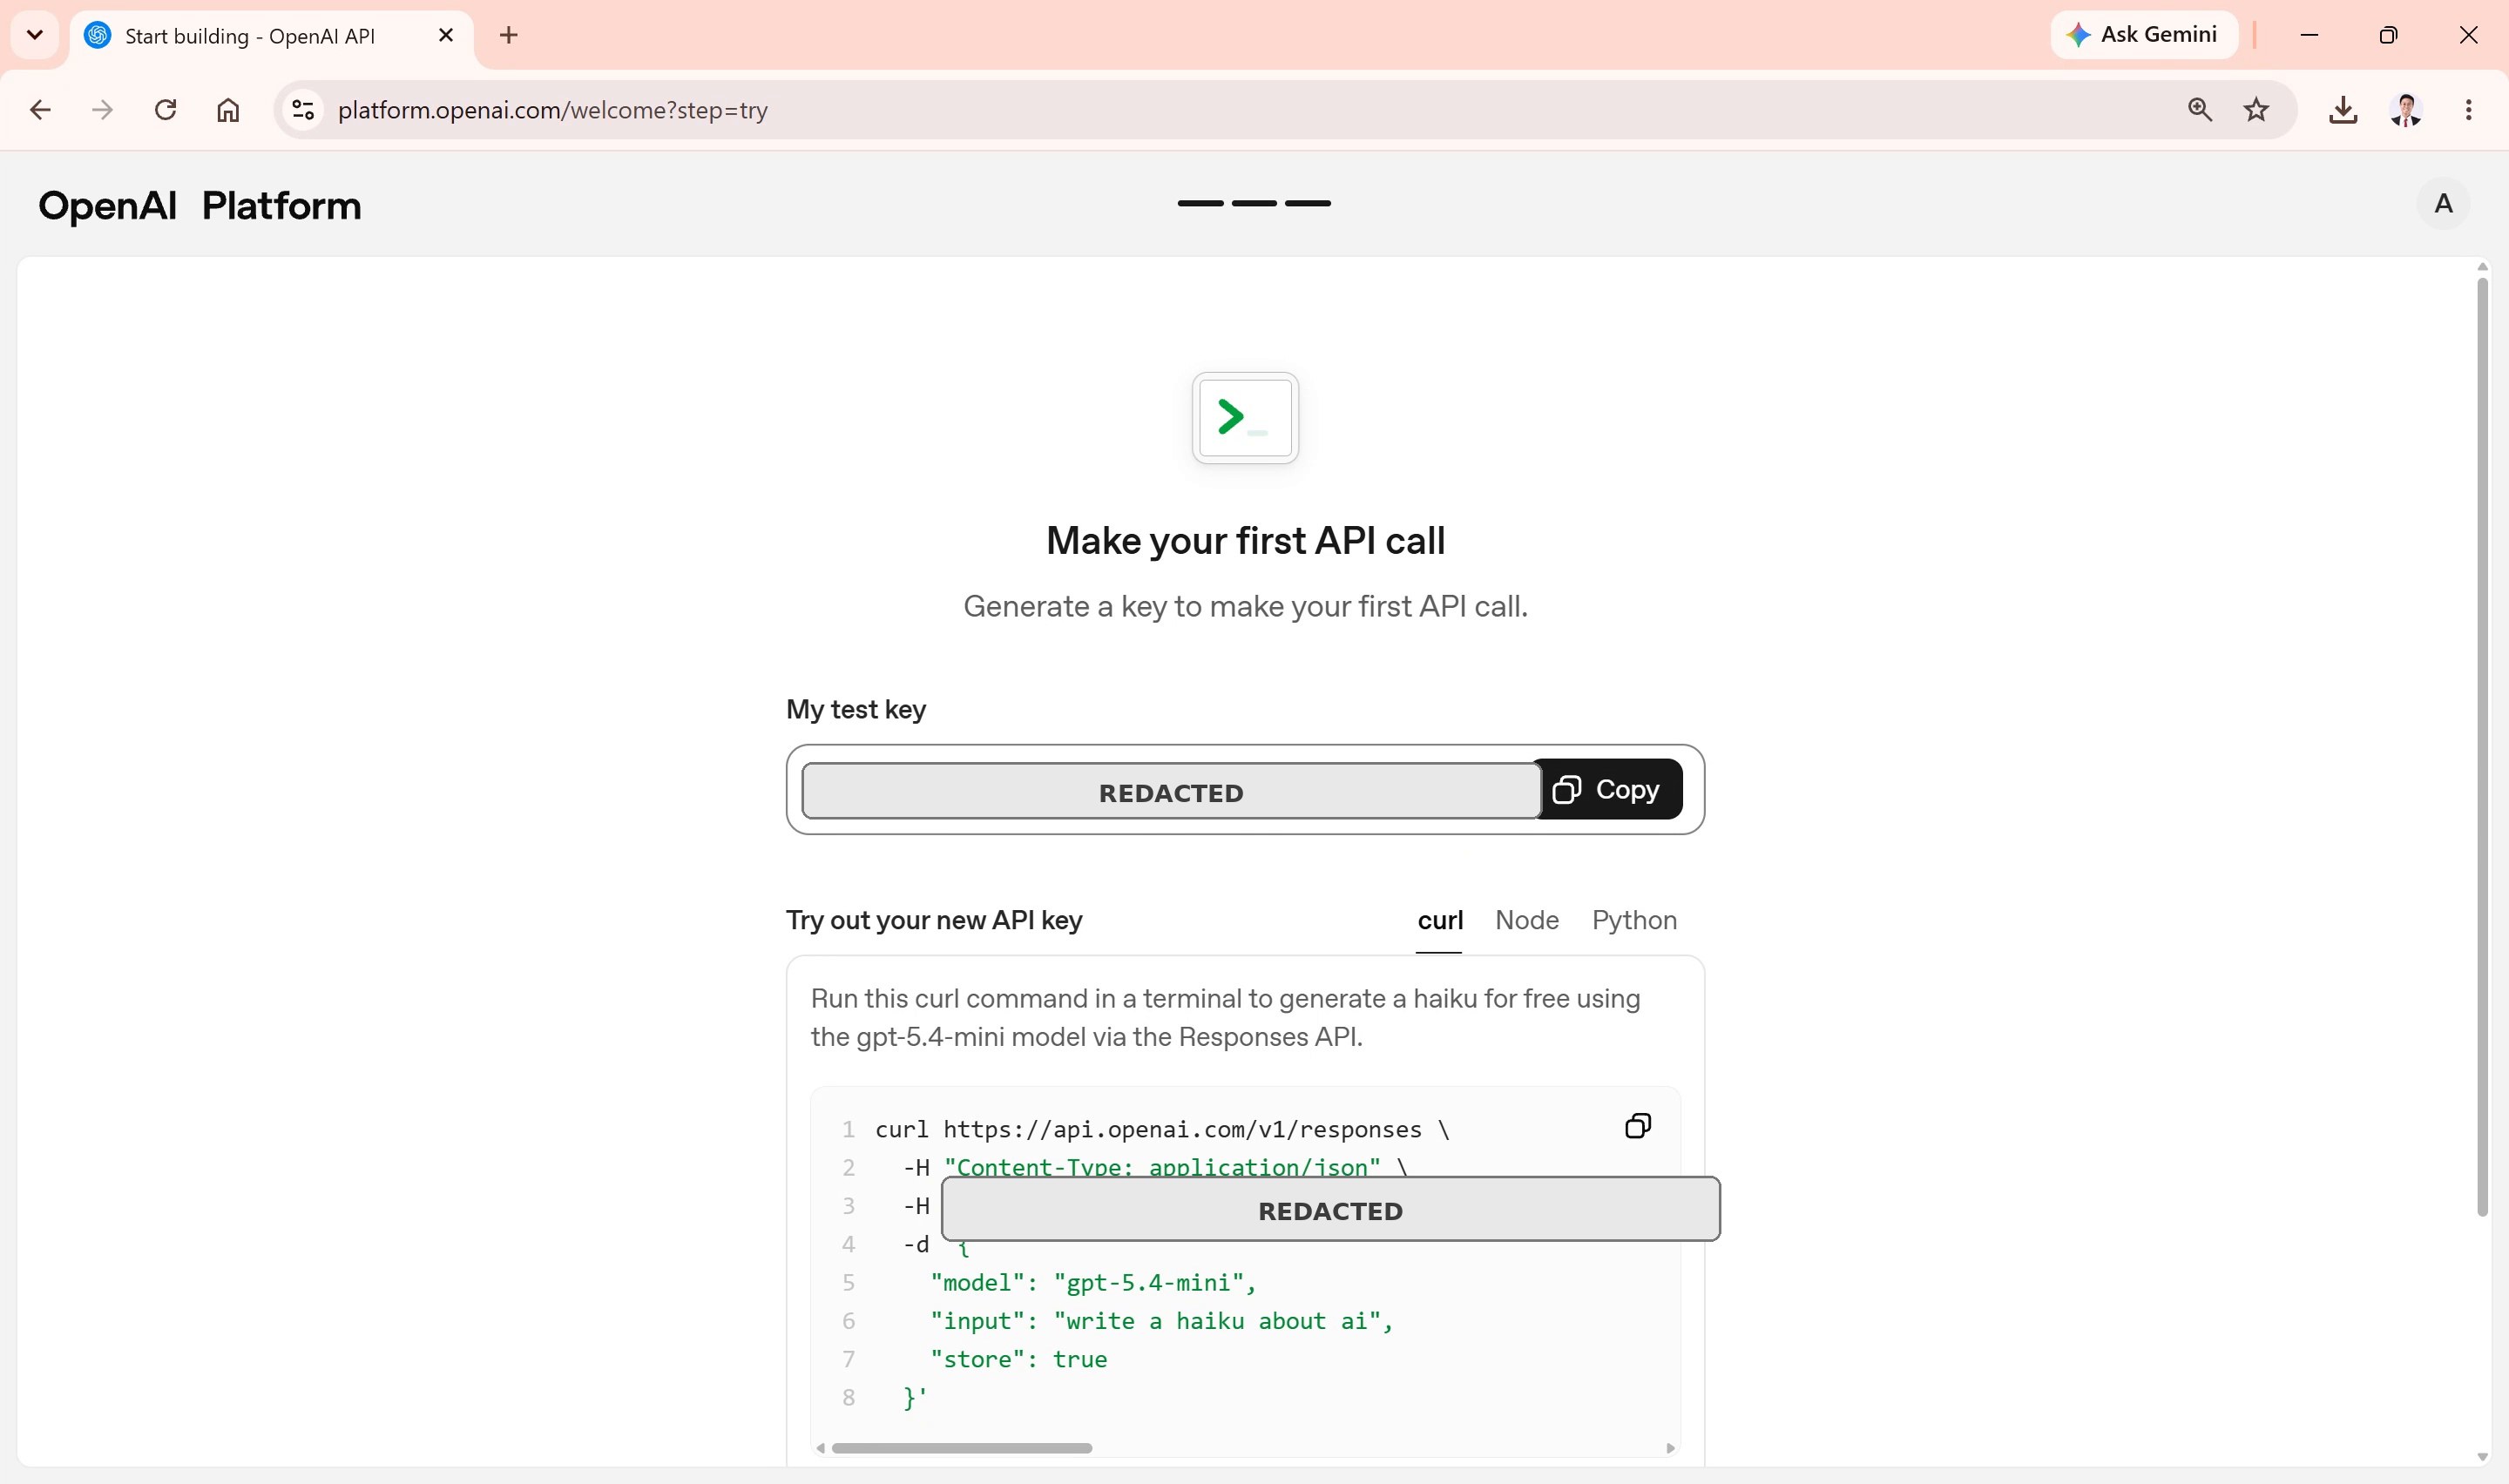The width and height of the screenshot is (2509, 1484).
Task: Open the account avatar A menu
Action: [x=2443, y=204]
